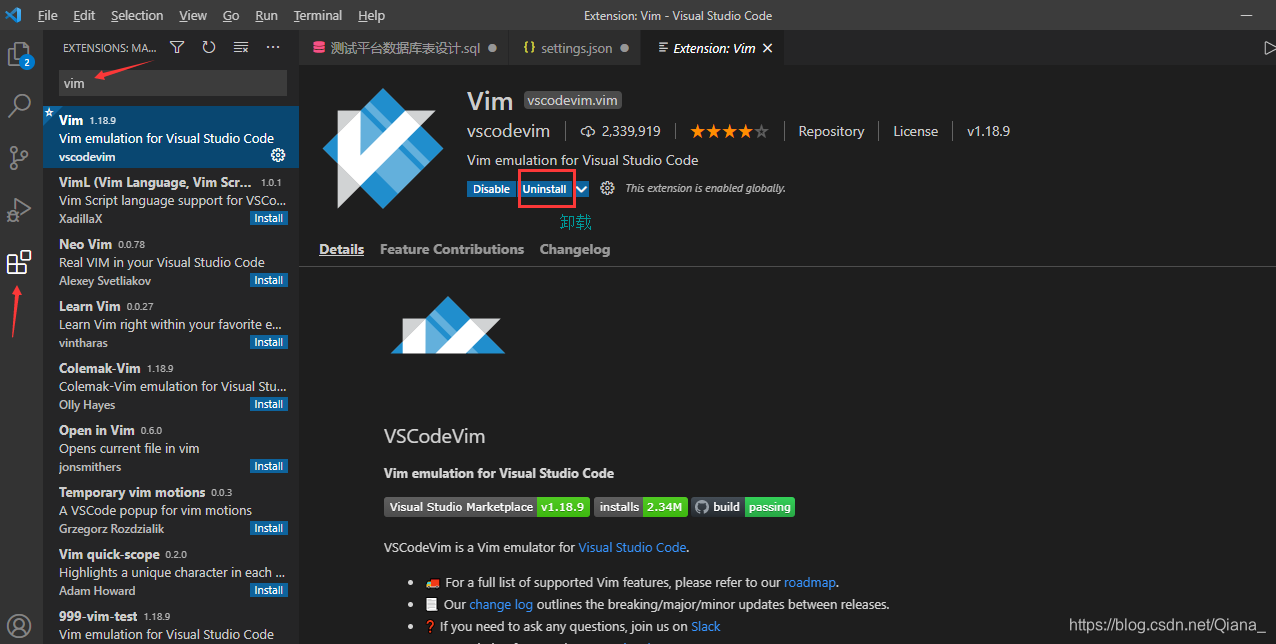Screen dimensions: 1276x644
Task: Open the manage gear next to Uninstall
Action: tap(607, 188)
